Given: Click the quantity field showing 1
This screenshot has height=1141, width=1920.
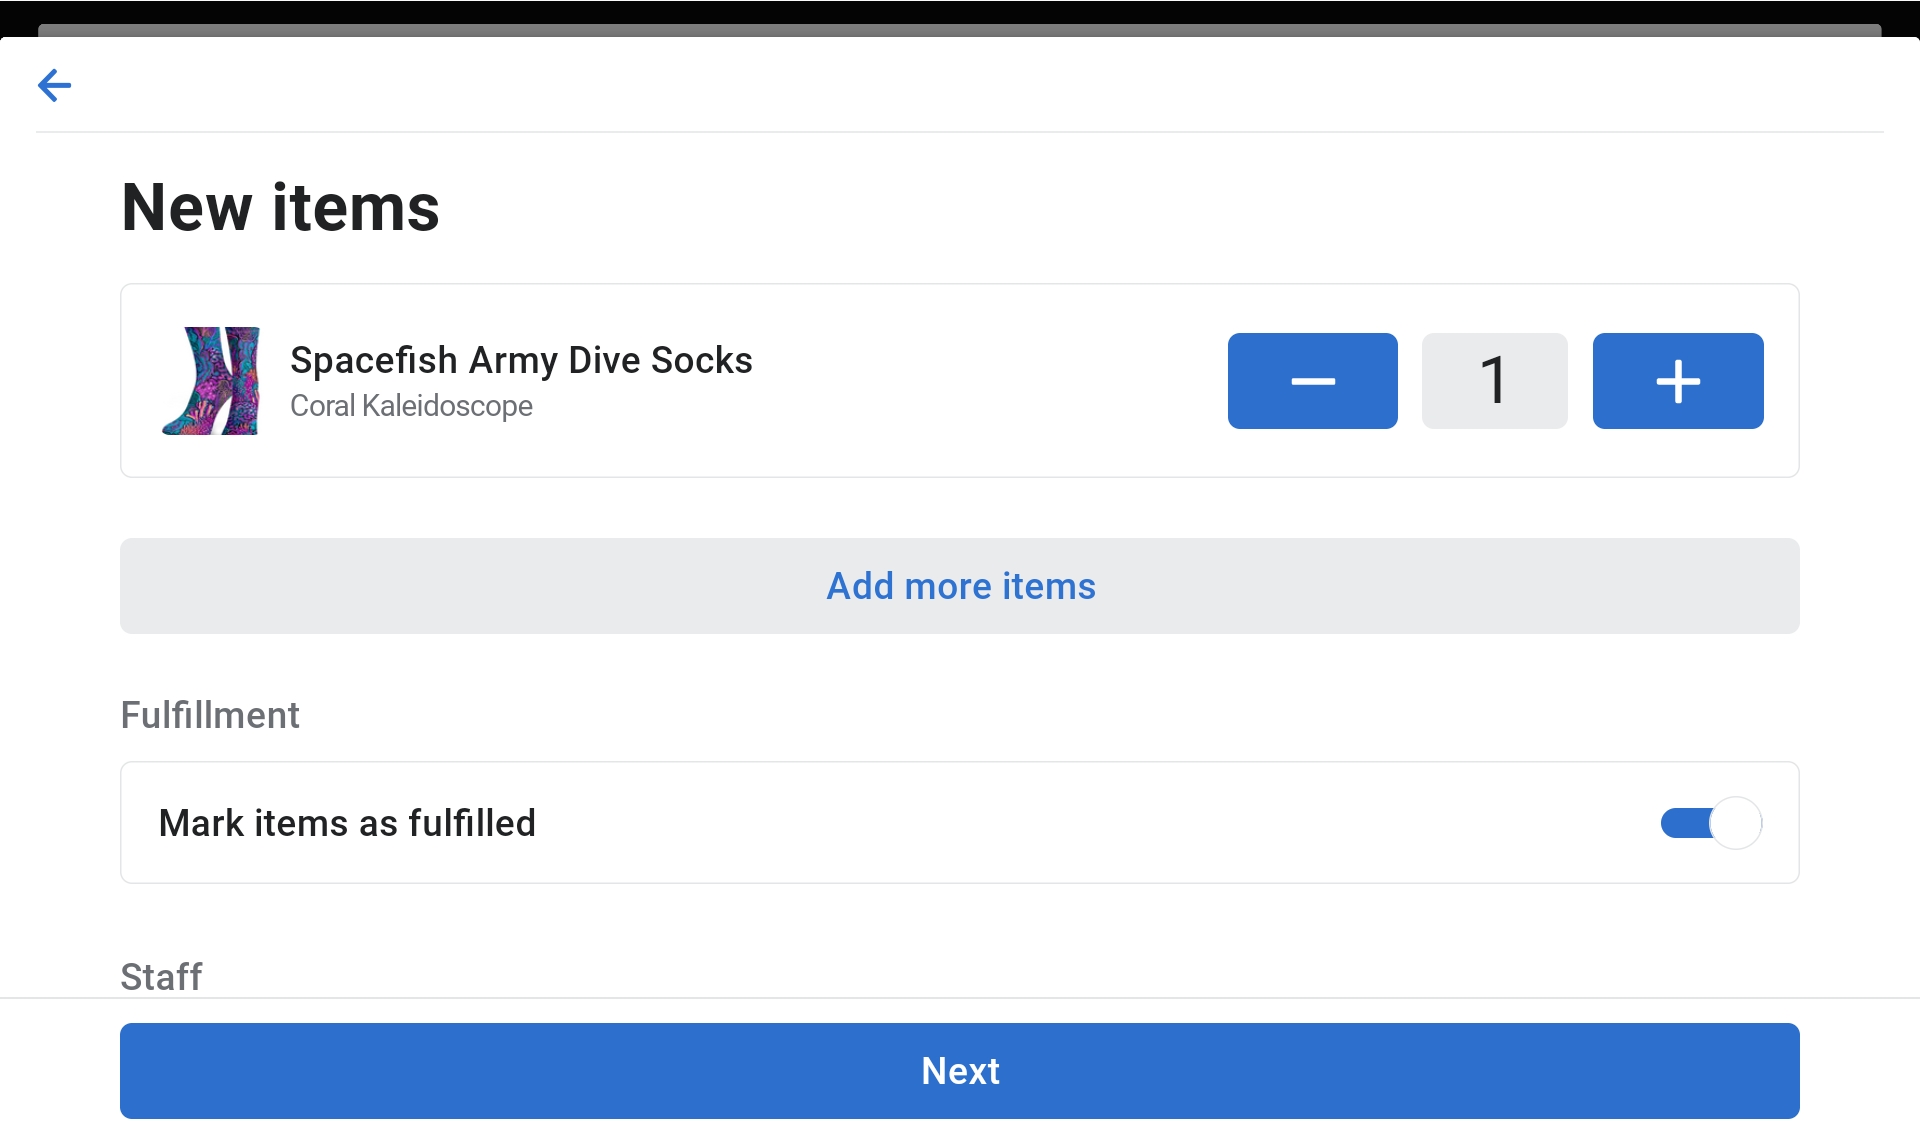Looking at the screenshot, I should pos(1494,381).
